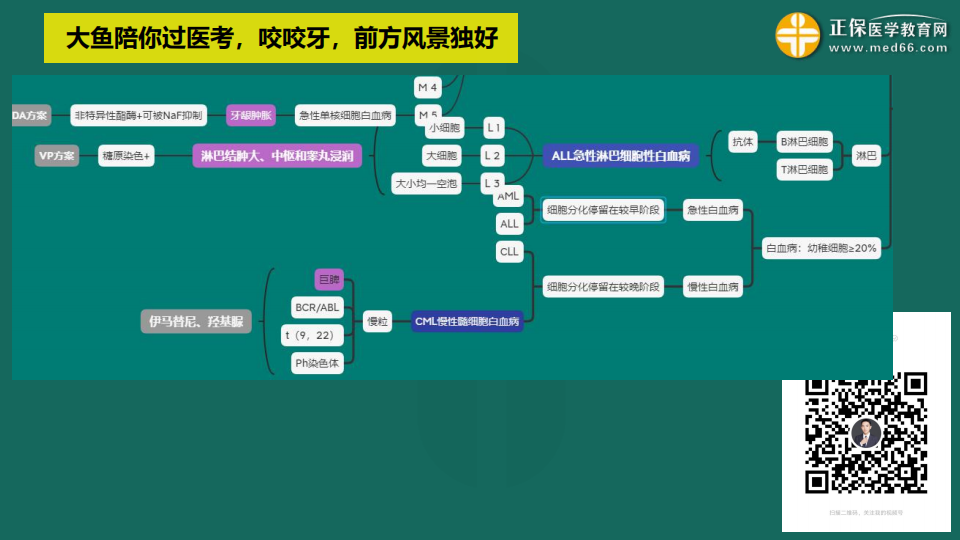
Task: Select the 淋巴结肿大、中枢和睾丸浸润 node
Action: pos(277,156)
